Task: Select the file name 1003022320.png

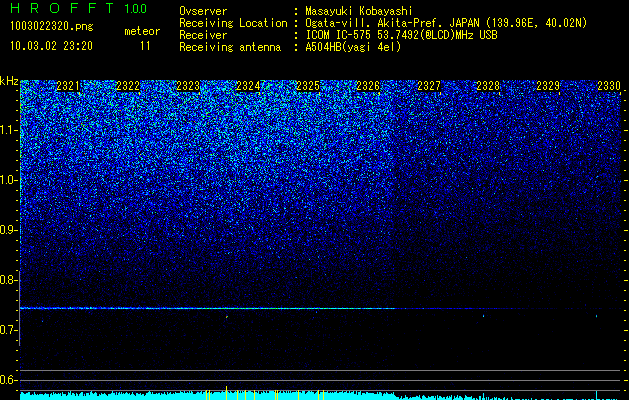Action: pyautogui.click(x=52, y=27)
